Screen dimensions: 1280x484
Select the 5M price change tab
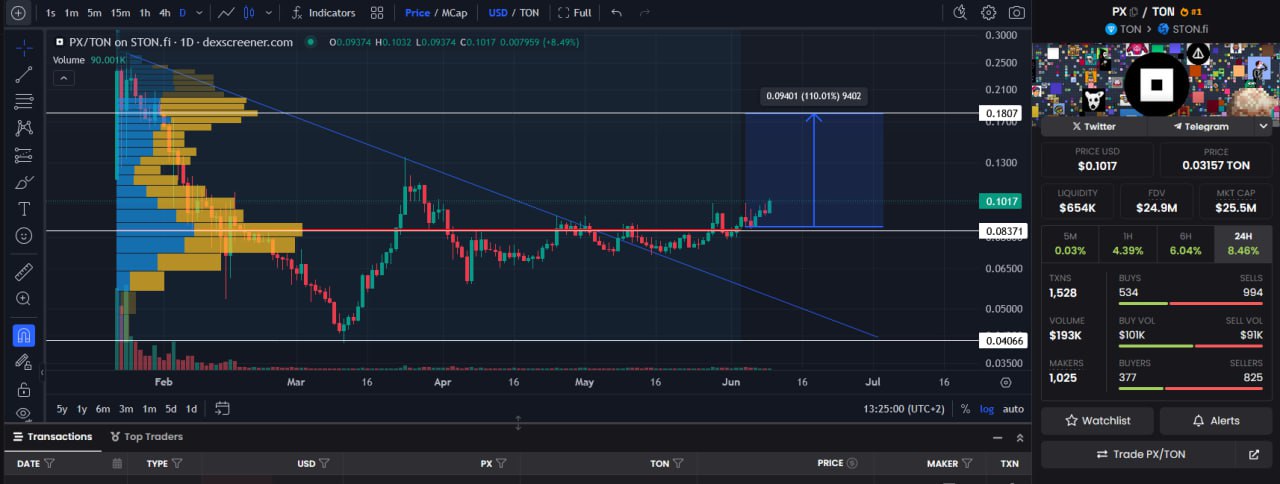point(1069,245)
